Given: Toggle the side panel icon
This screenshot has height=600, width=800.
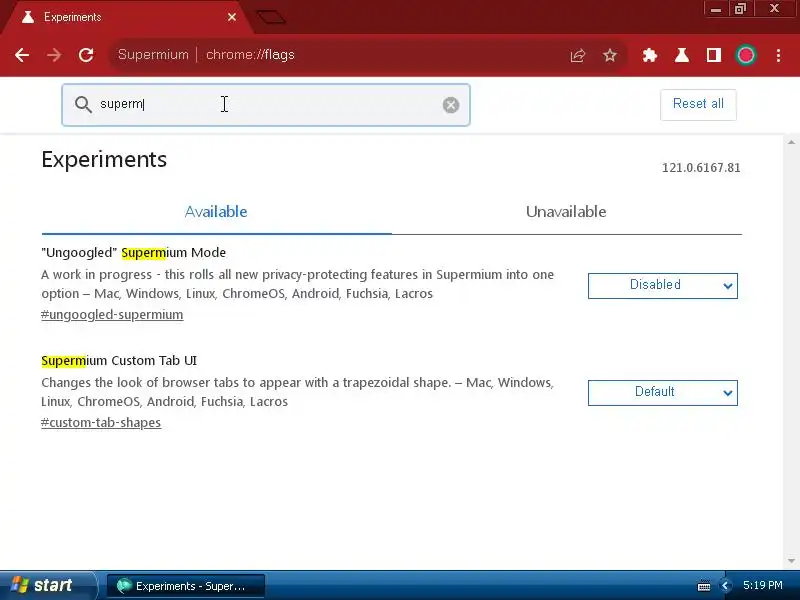Looking at the screenshot, I should (714, 55).
